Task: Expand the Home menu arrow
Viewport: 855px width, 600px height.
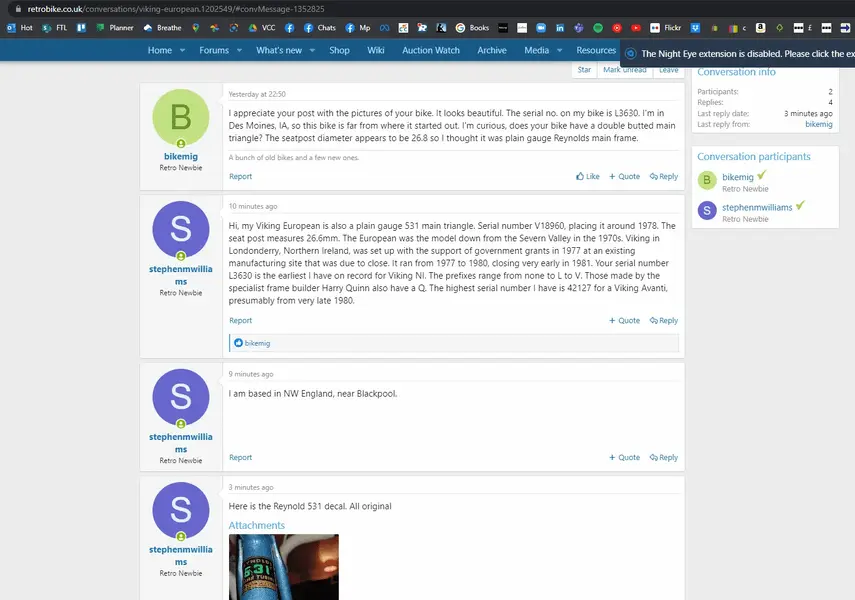Action: click(x=182, y=50)
